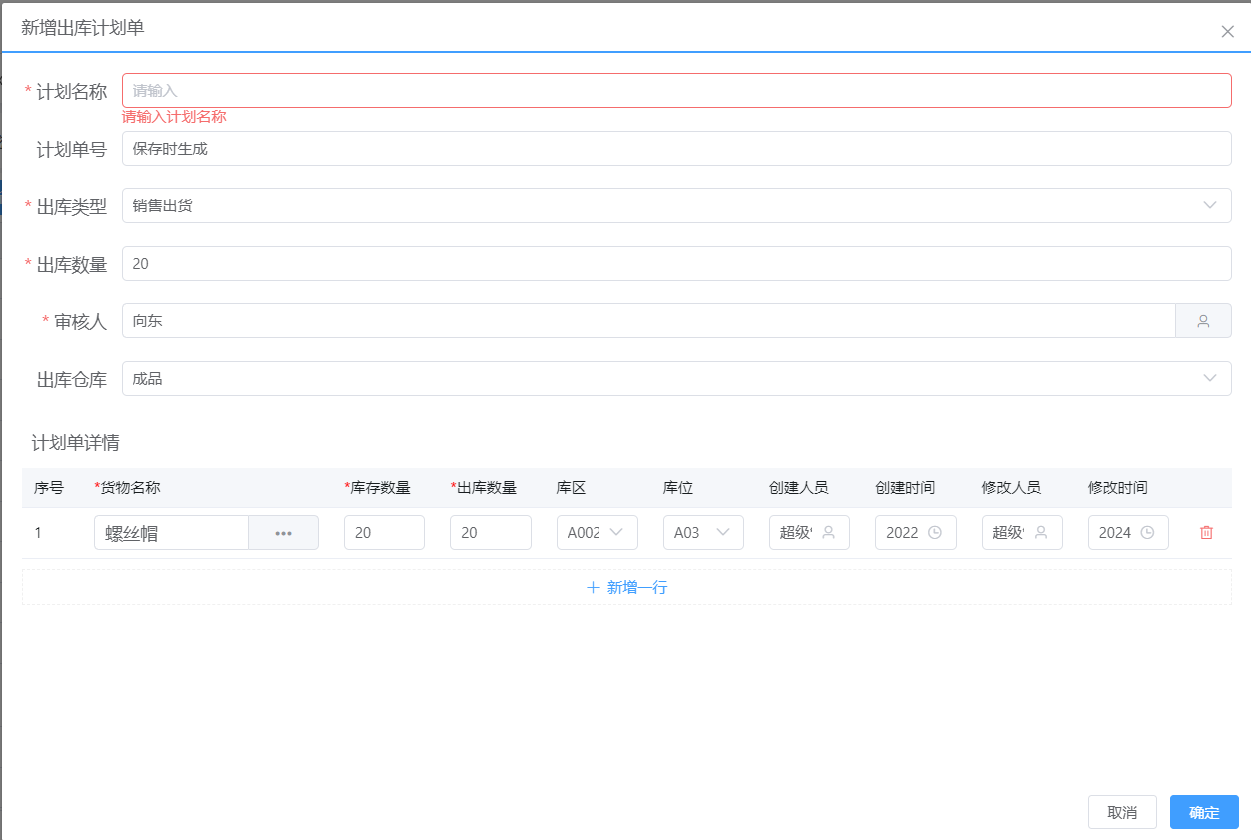This screenshot has height=840, width=1251.
Task: Click the 计划名称 input field
Action: (x=676, y=90)
